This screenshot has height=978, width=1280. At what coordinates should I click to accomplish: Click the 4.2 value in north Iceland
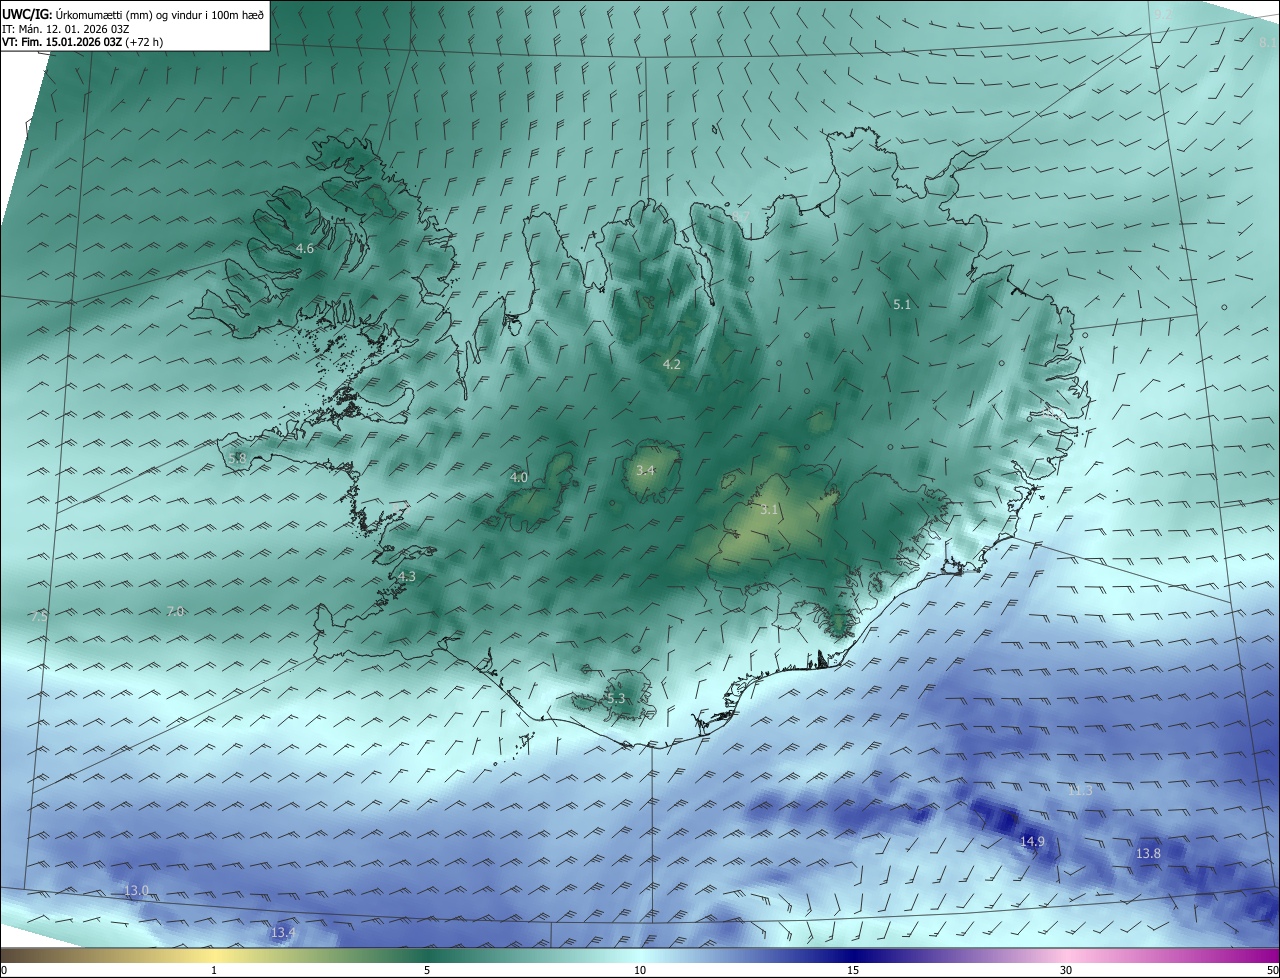click(x=671, y=365)
